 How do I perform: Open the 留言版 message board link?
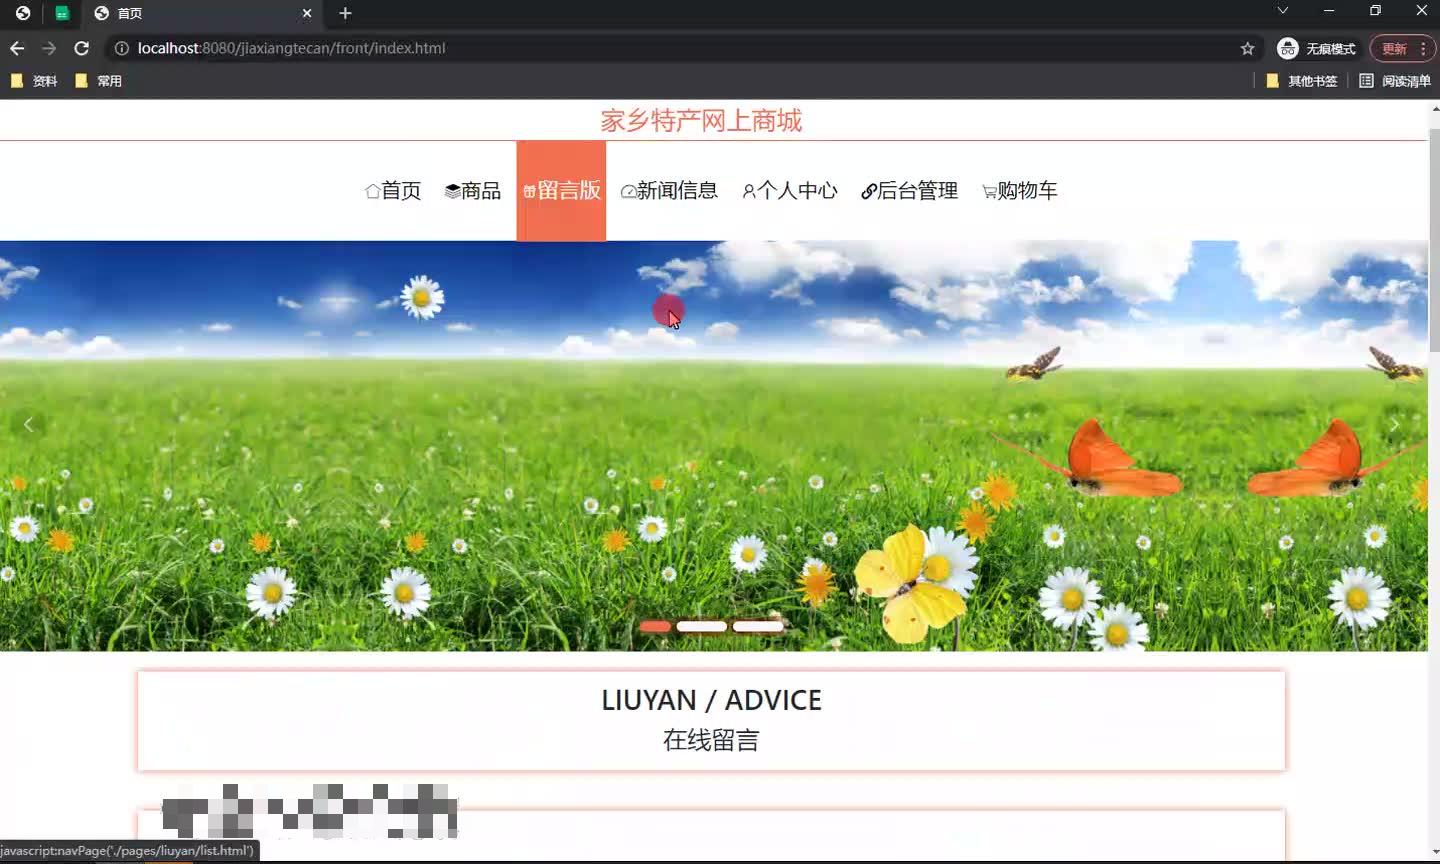click(x=561, y=191)
